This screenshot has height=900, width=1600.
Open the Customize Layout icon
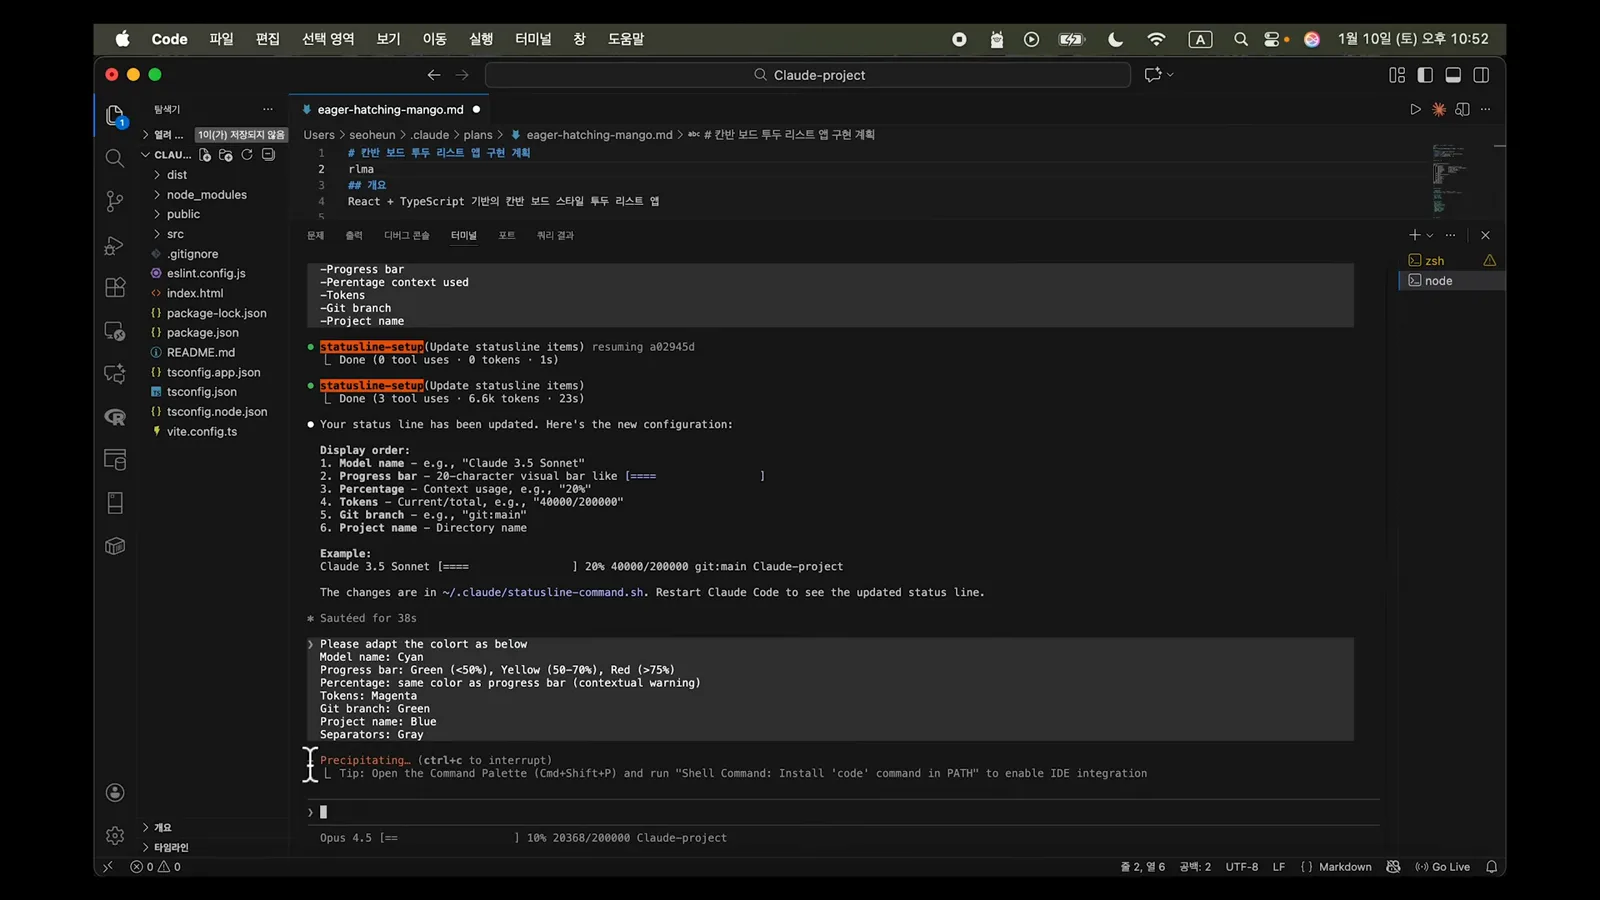pyautogui.click(x=1397, y=75)
